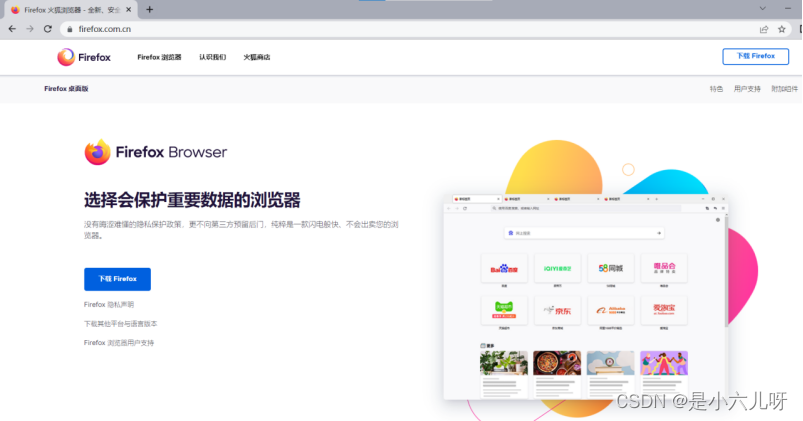Screen dimensions: 803x421
Task: Reload the page with the refresh icon
Action: pos(48,29)
